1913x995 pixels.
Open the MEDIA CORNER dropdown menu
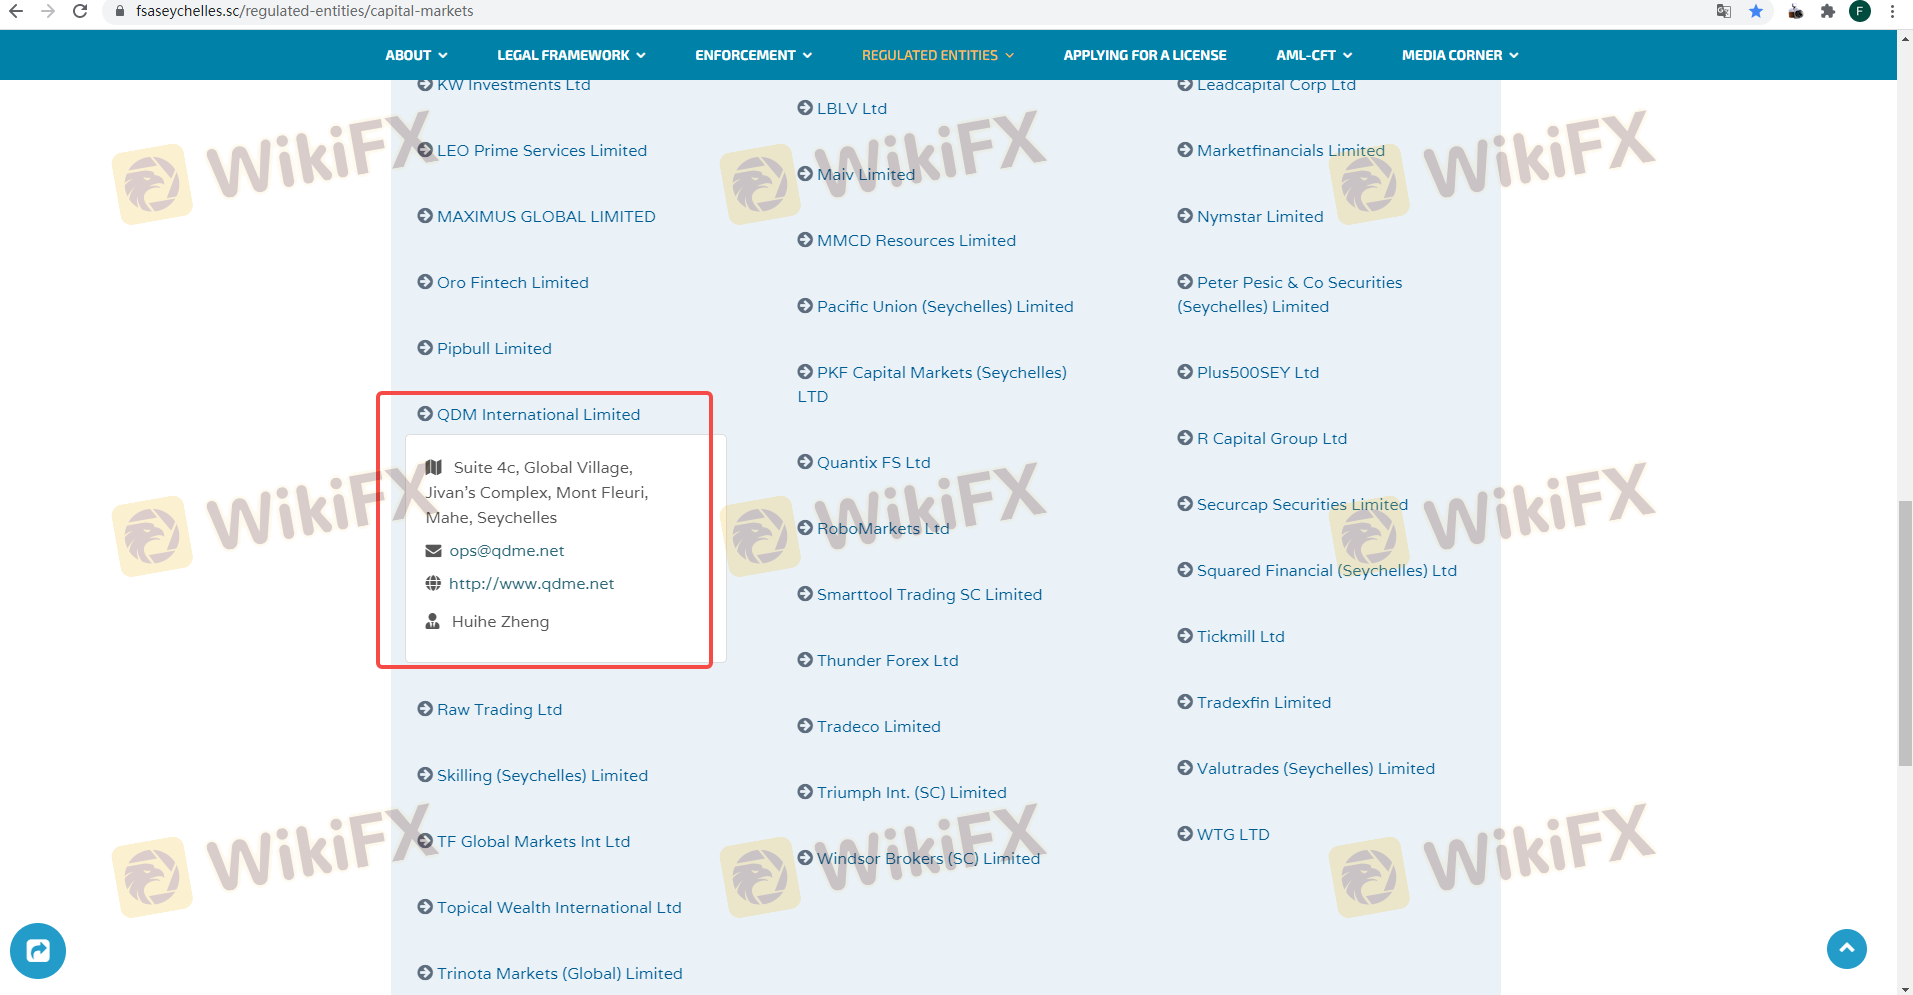tap(1459, 55)
